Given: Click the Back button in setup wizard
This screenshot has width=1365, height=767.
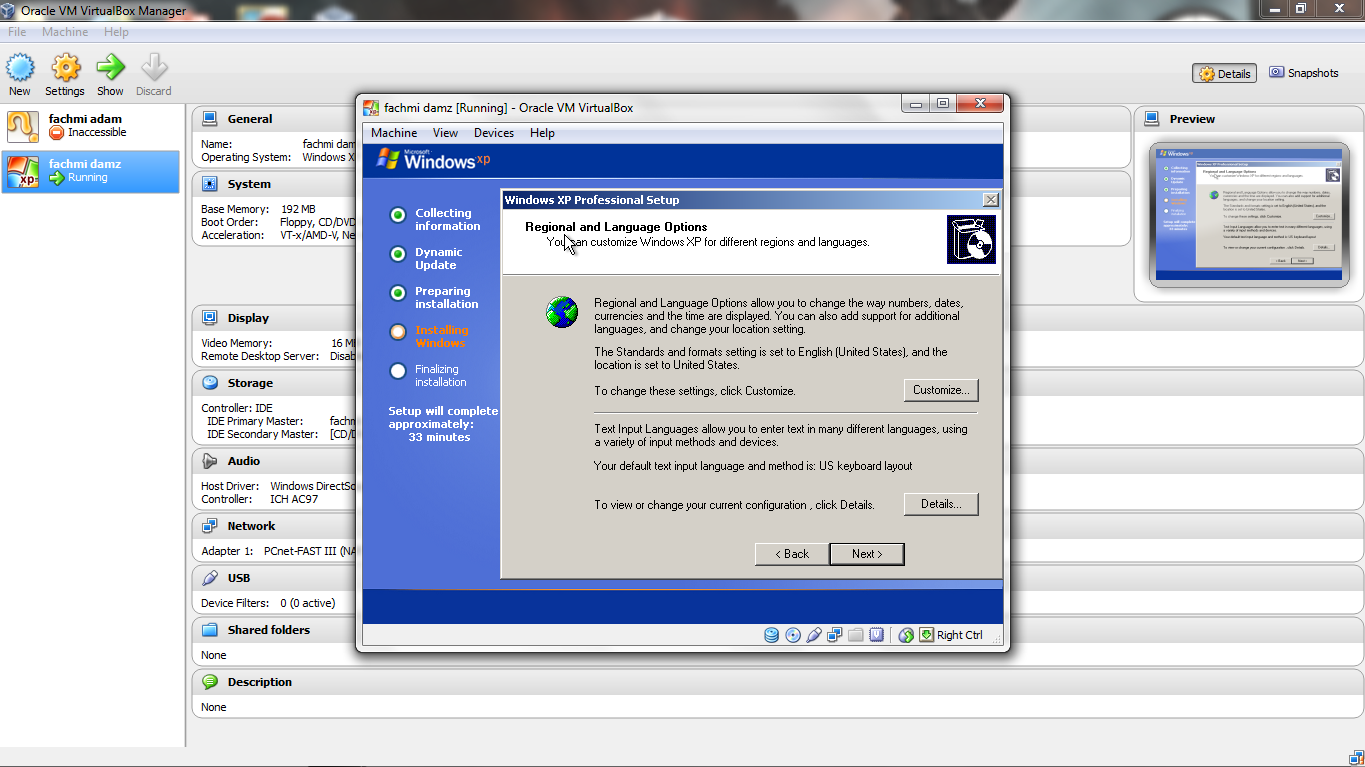Looking at the screenshot, I should pyautogui.click(x=792, y=554).
